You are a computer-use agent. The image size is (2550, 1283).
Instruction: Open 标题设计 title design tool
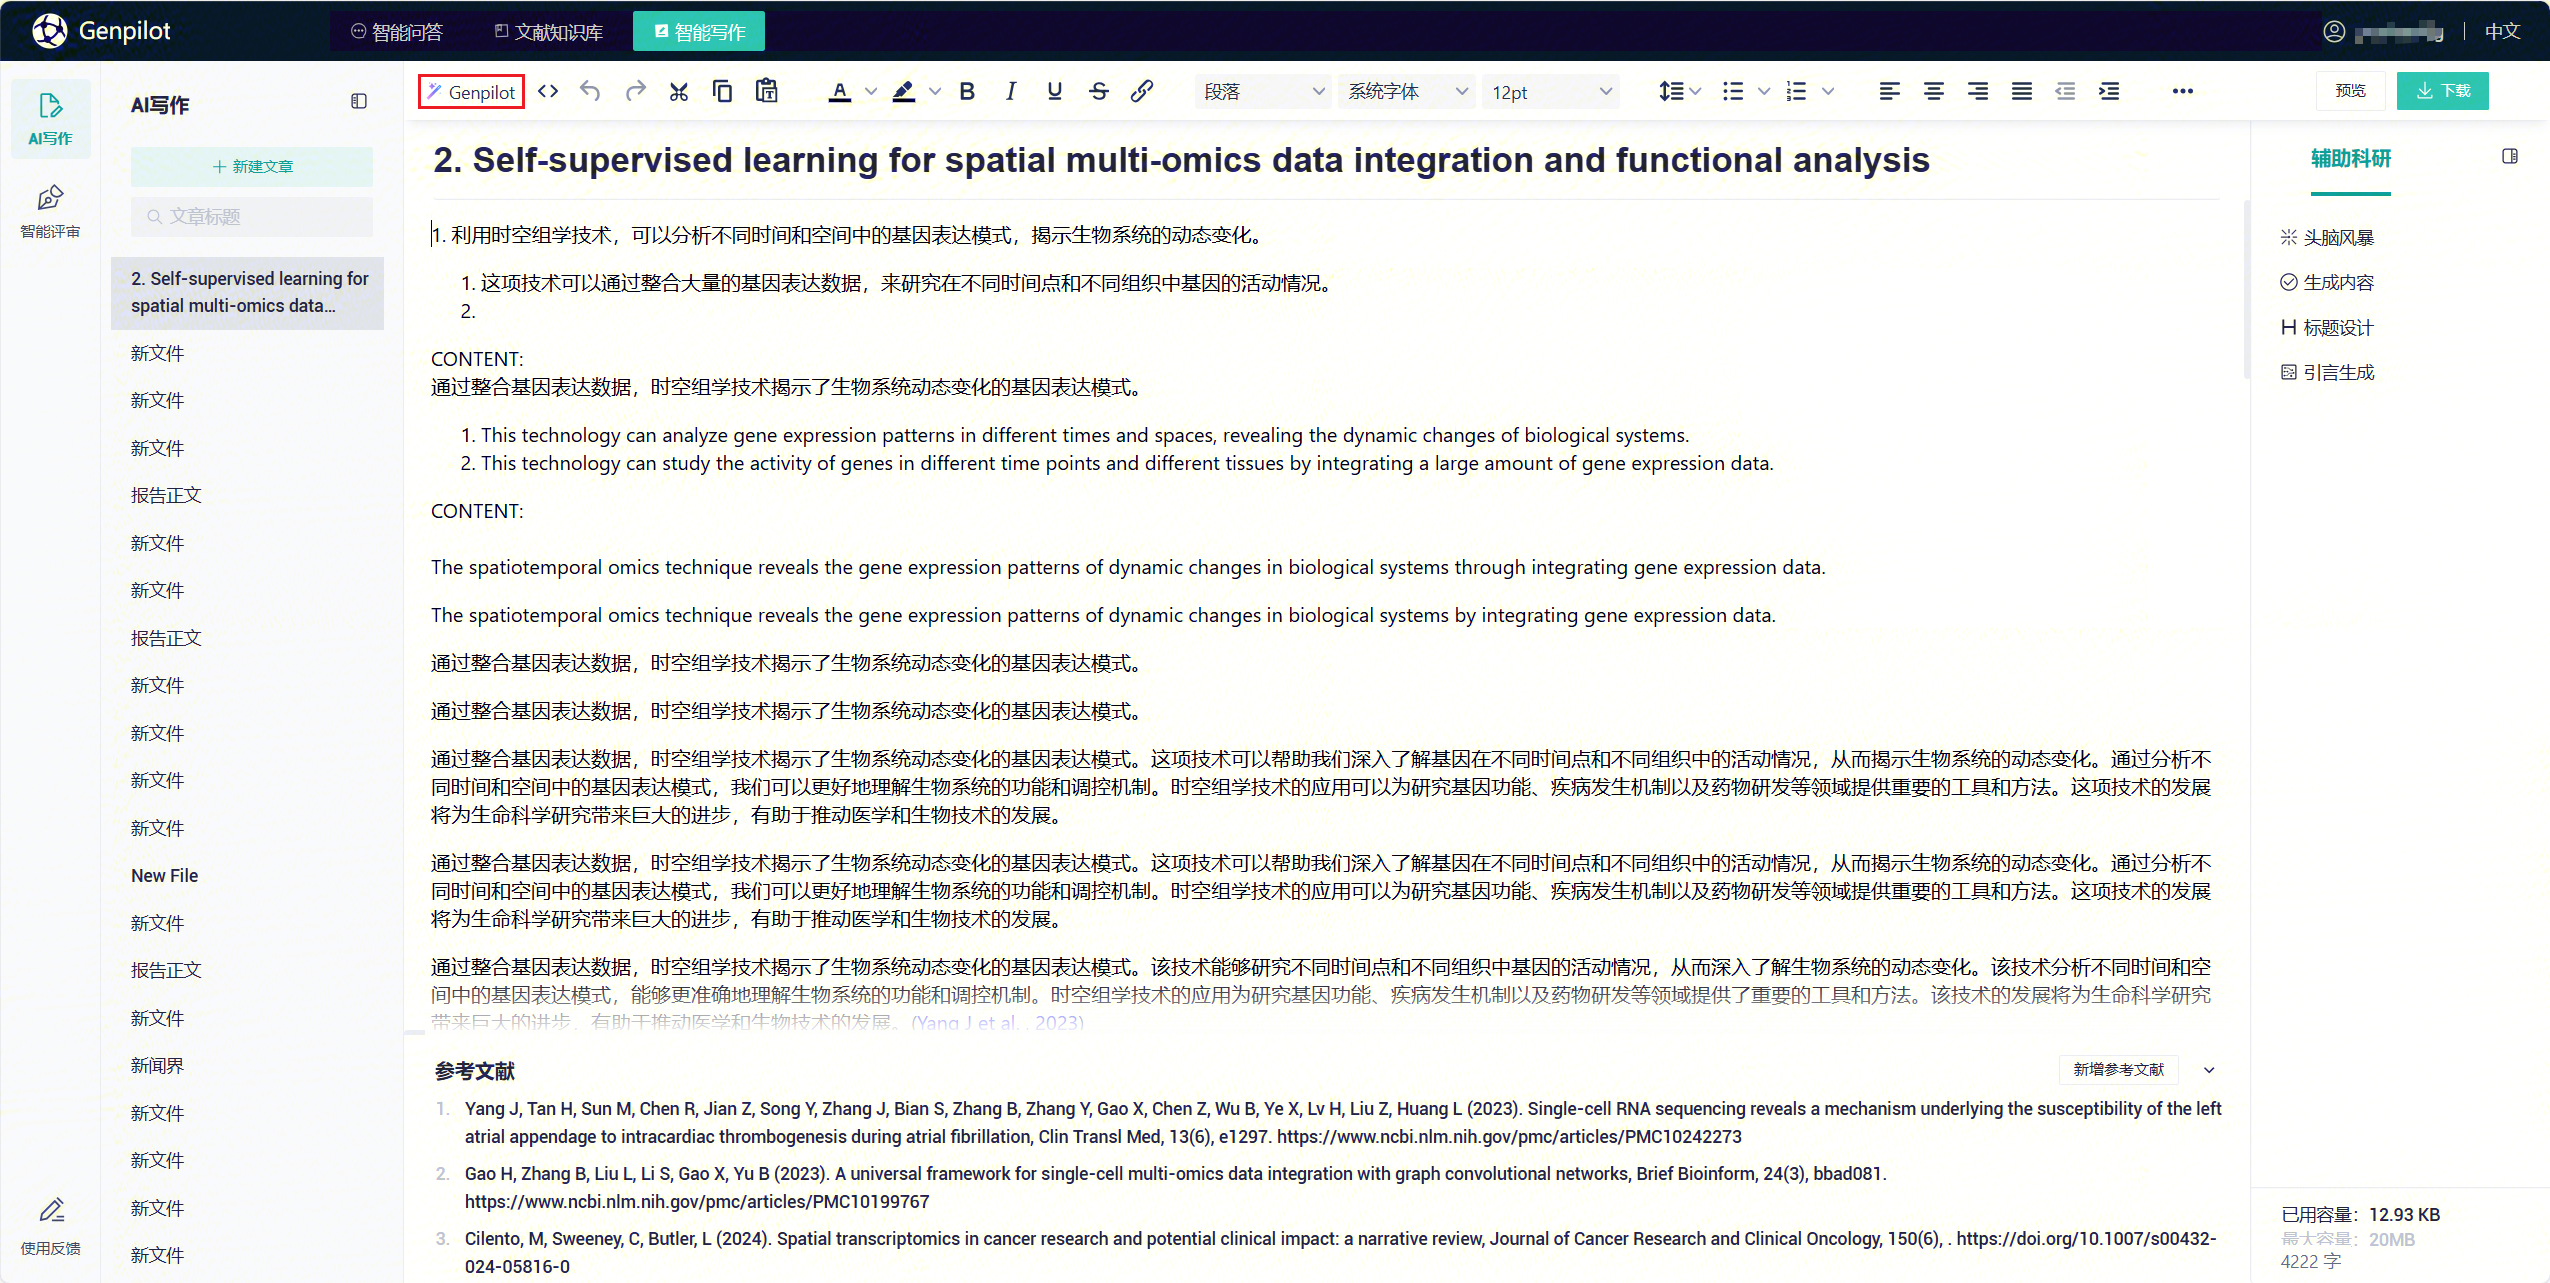2328,328
